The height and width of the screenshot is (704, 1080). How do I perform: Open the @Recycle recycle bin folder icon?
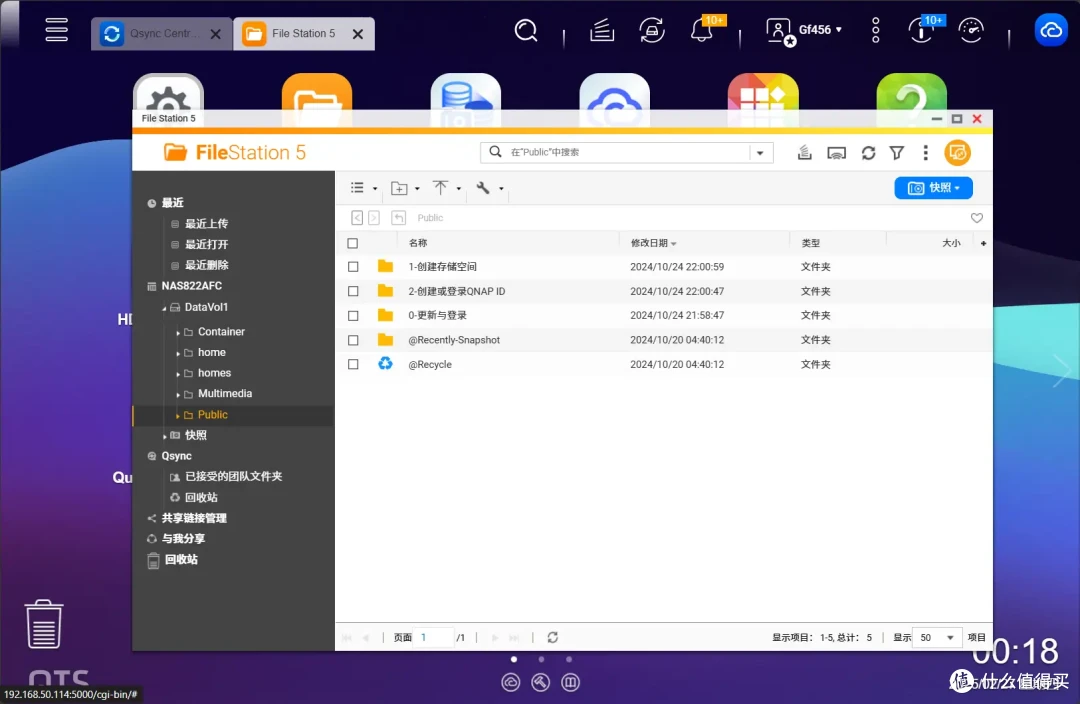coord(385,364)
